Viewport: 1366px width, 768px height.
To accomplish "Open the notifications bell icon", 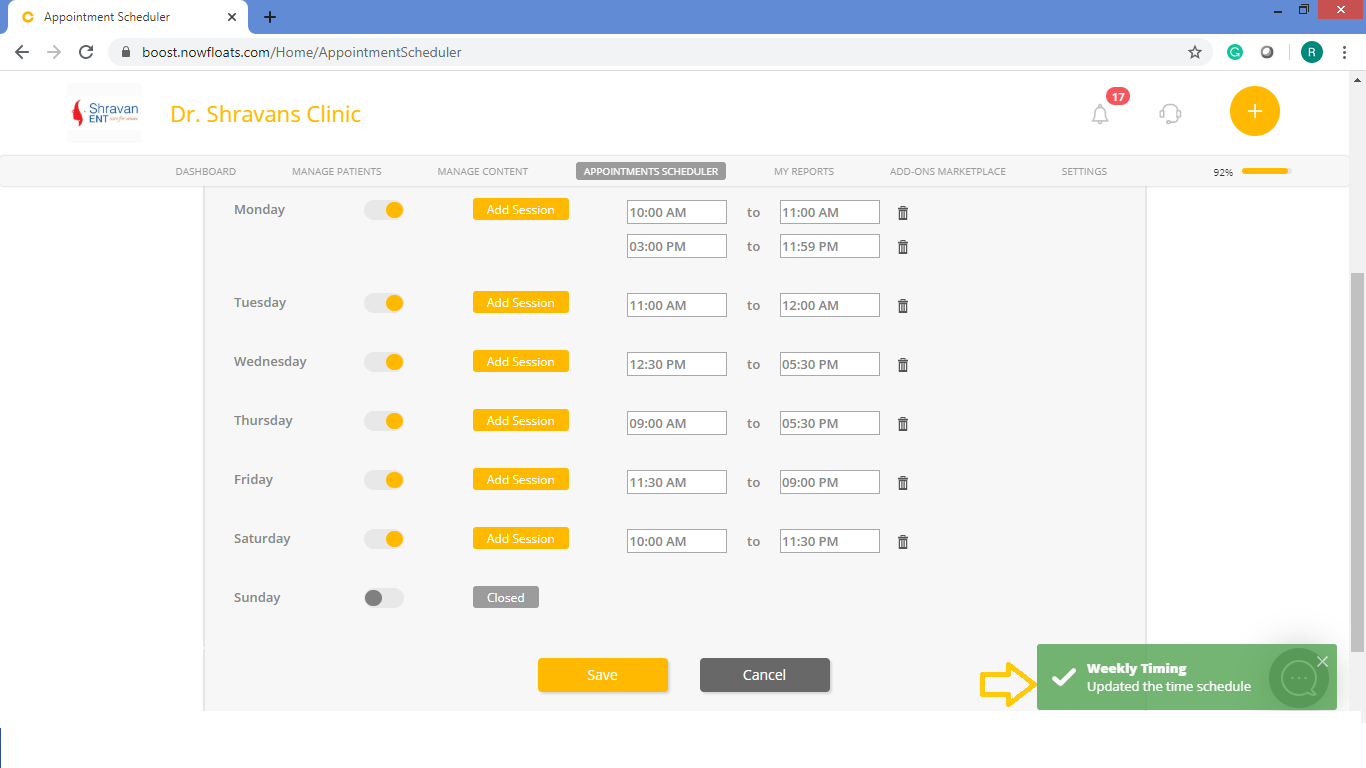I will pos(1100,114).
